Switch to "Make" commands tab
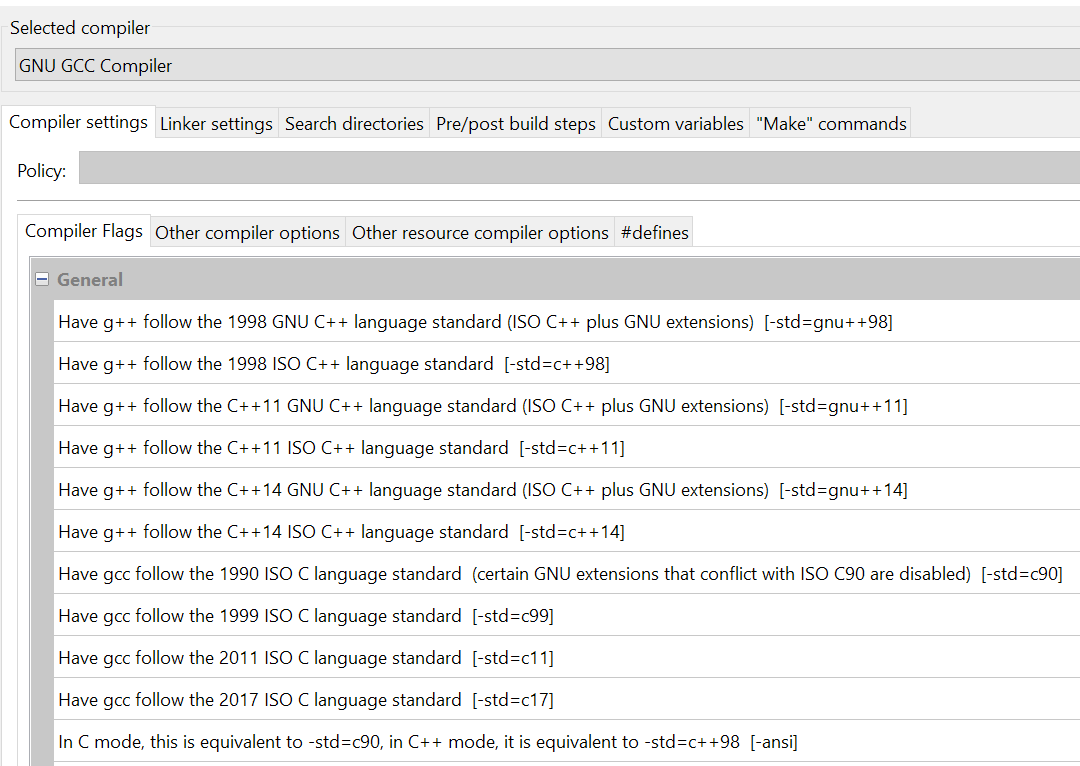 tap(831, 124)
